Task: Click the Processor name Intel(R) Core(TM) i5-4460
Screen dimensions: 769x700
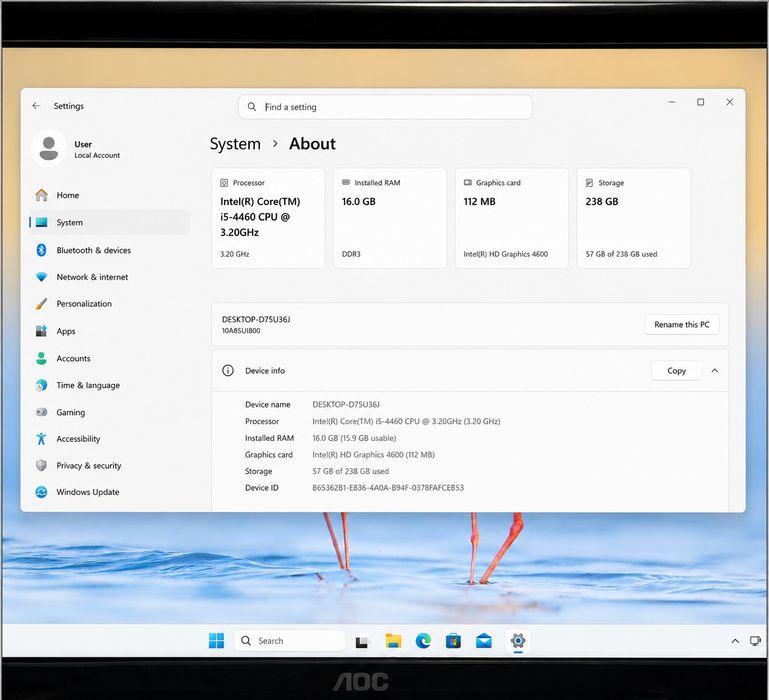Action: point(260,217)
